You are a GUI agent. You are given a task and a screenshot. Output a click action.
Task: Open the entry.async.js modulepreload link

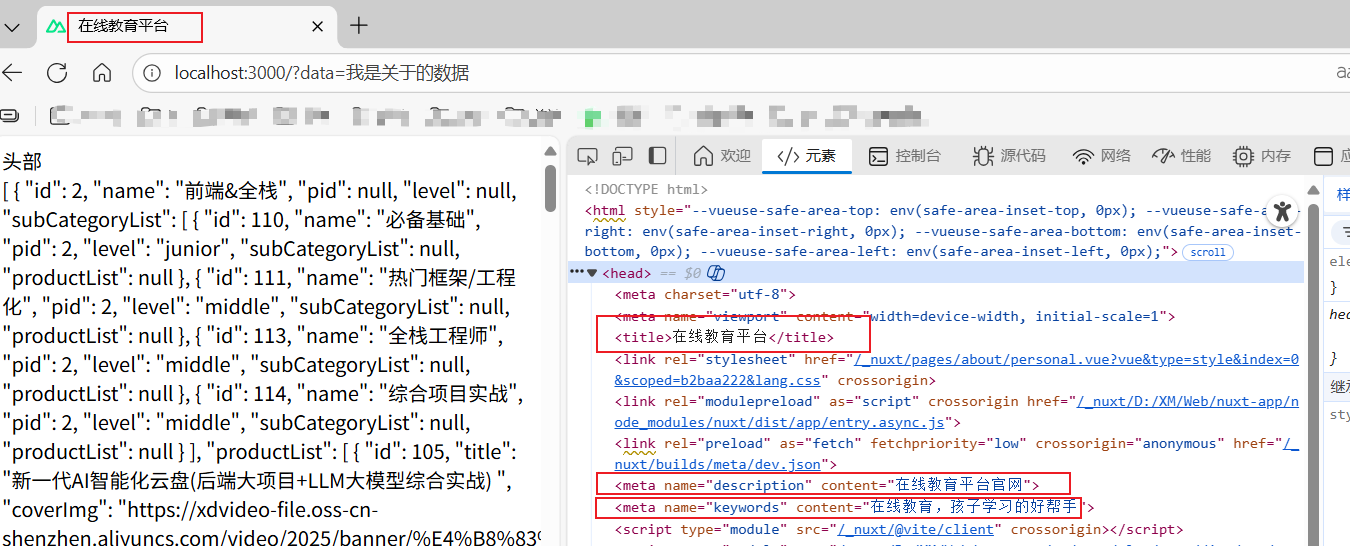(957, 411)
